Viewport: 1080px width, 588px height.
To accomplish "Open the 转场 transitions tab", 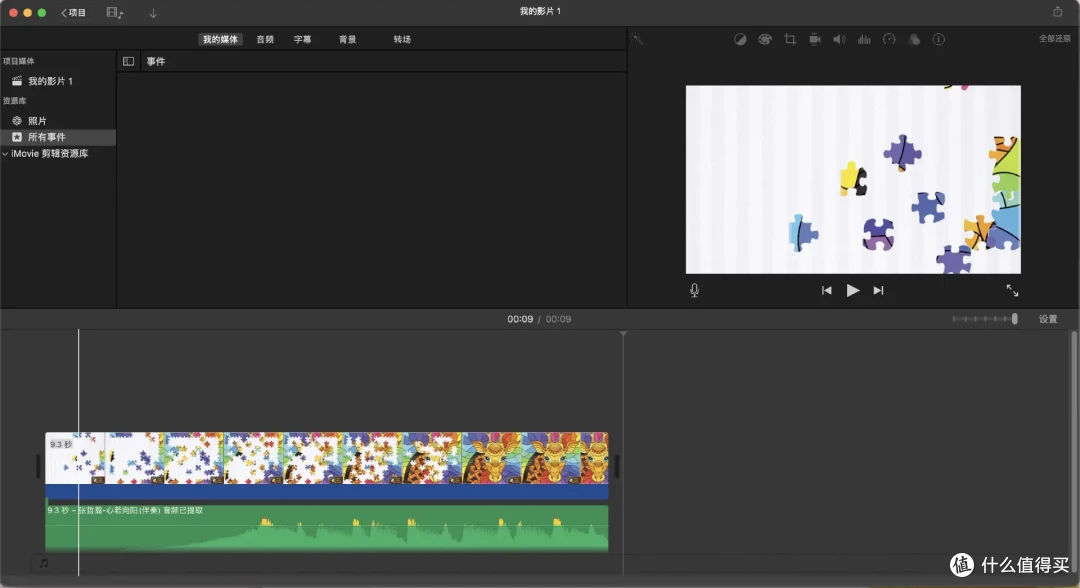I will point(402,39).
